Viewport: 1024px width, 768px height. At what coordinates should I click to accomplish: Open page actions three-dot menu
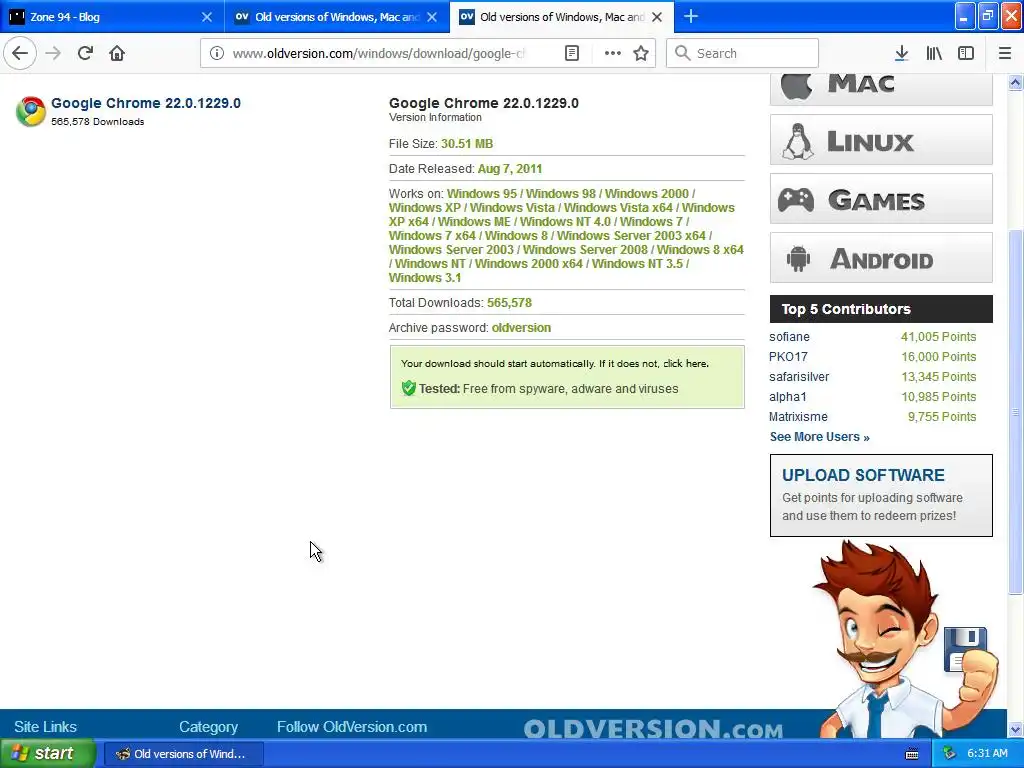[612, 53]
